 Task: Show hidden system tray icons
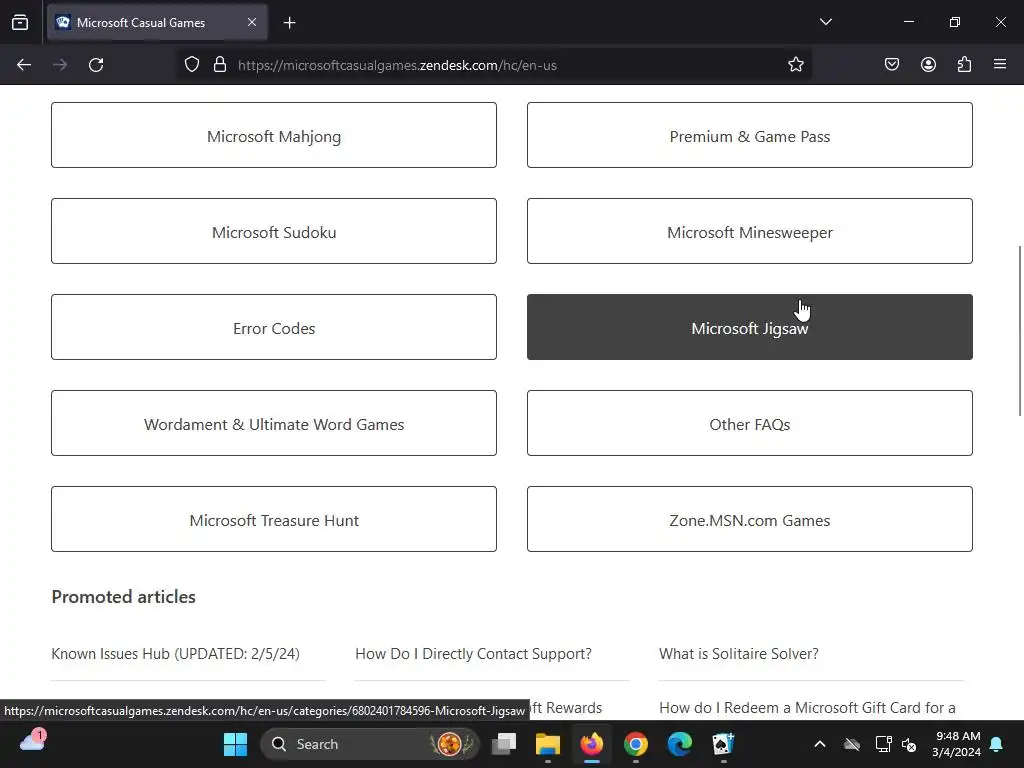tap(820, 744)
